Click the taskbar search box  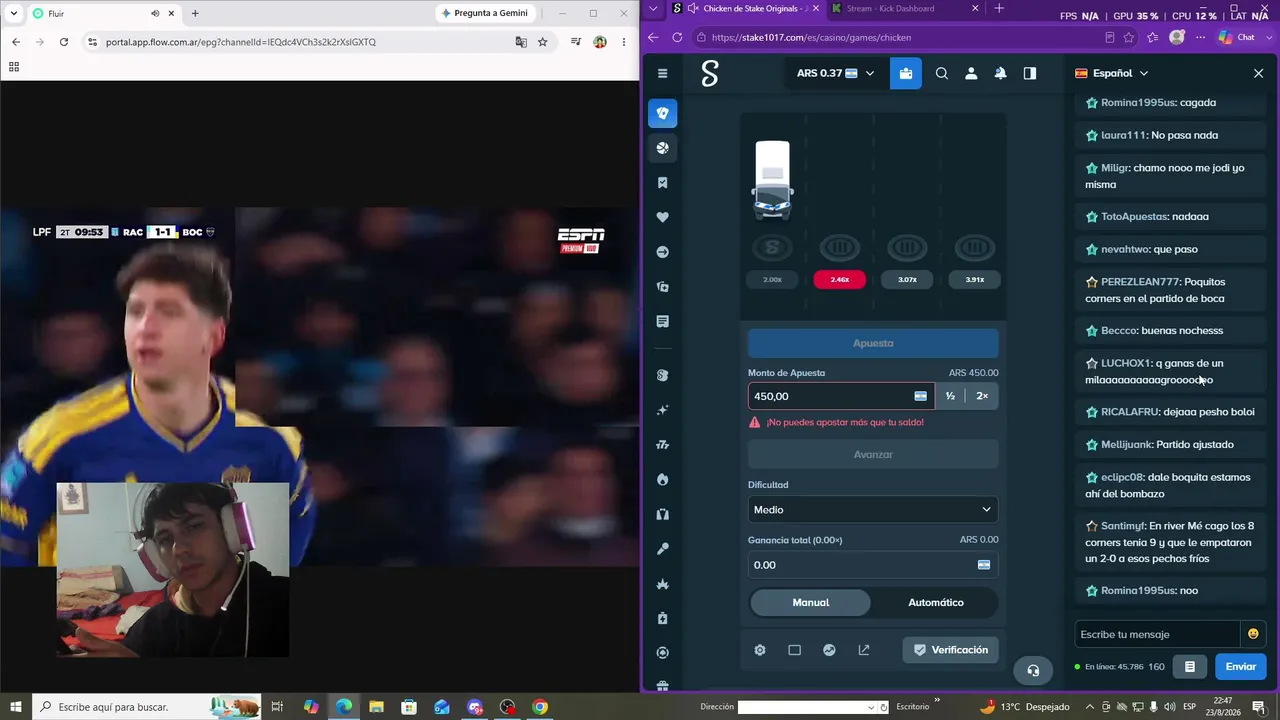pyautogui.click(x=147, y=707)
